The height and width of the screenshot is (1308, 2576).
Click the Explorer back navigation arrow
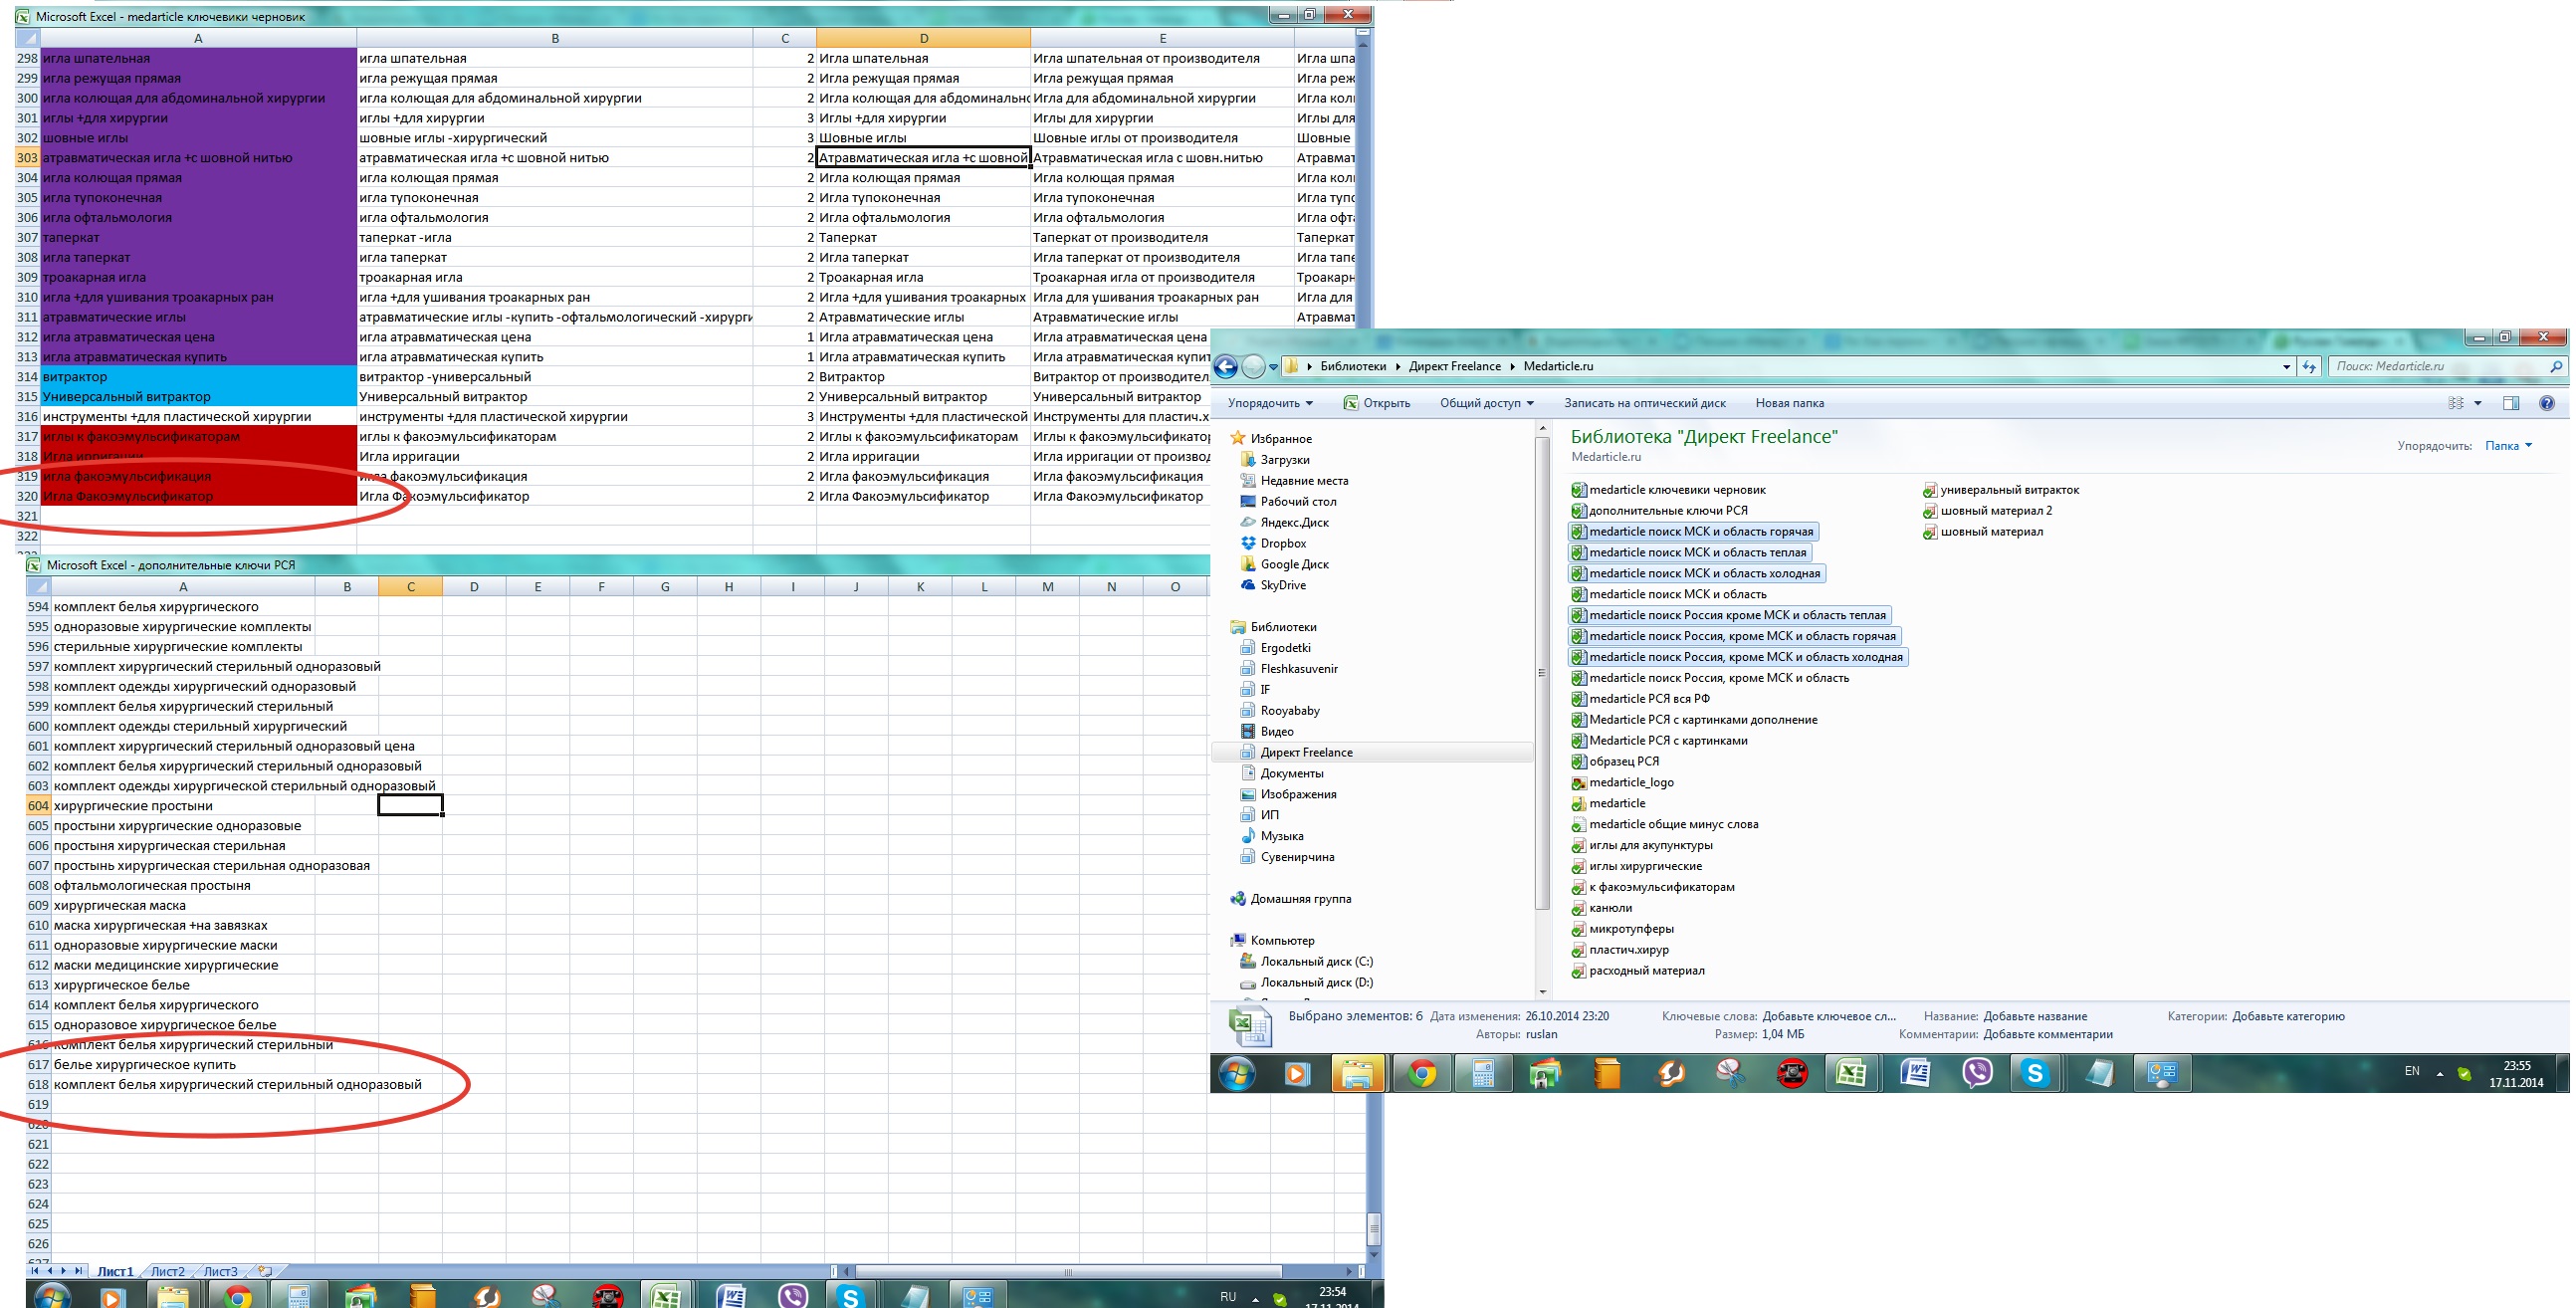tap(1226, 367)
